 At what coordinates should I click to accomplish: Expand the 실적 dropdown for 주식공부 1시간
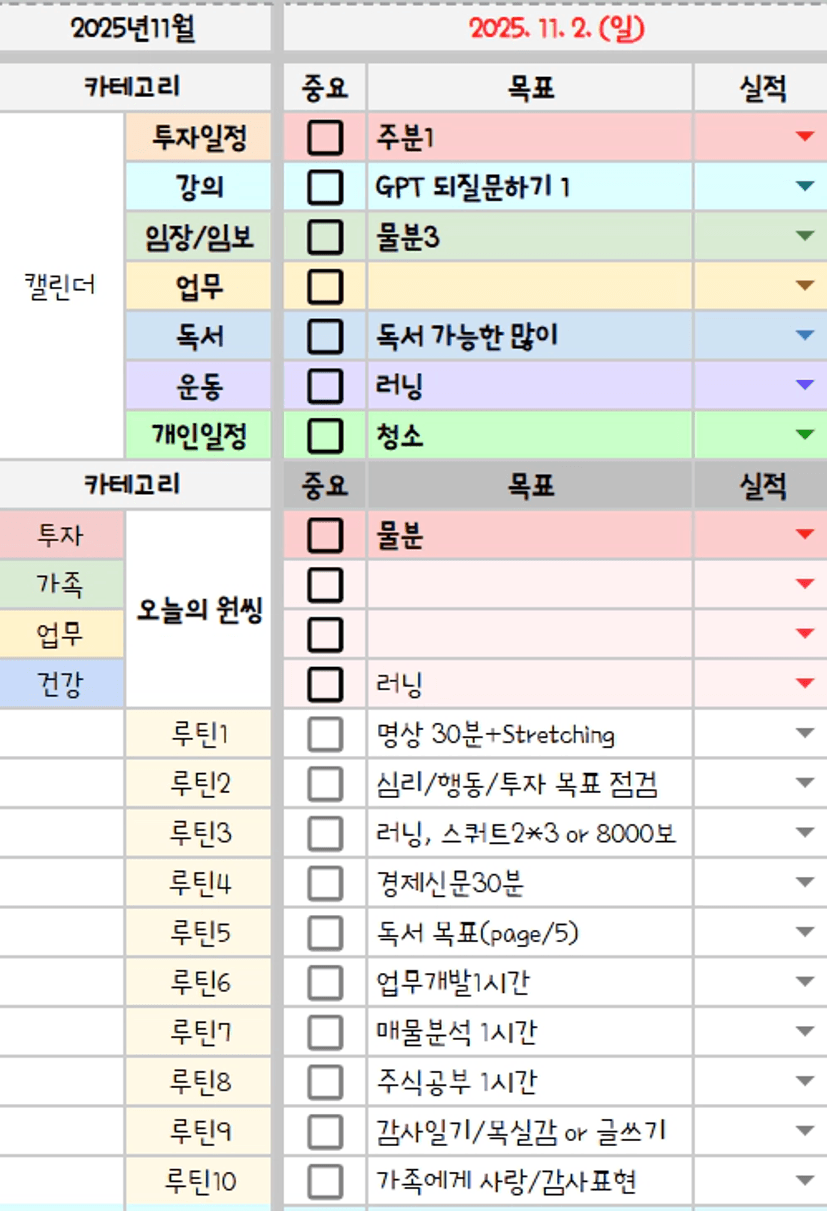click(805, 1083)
